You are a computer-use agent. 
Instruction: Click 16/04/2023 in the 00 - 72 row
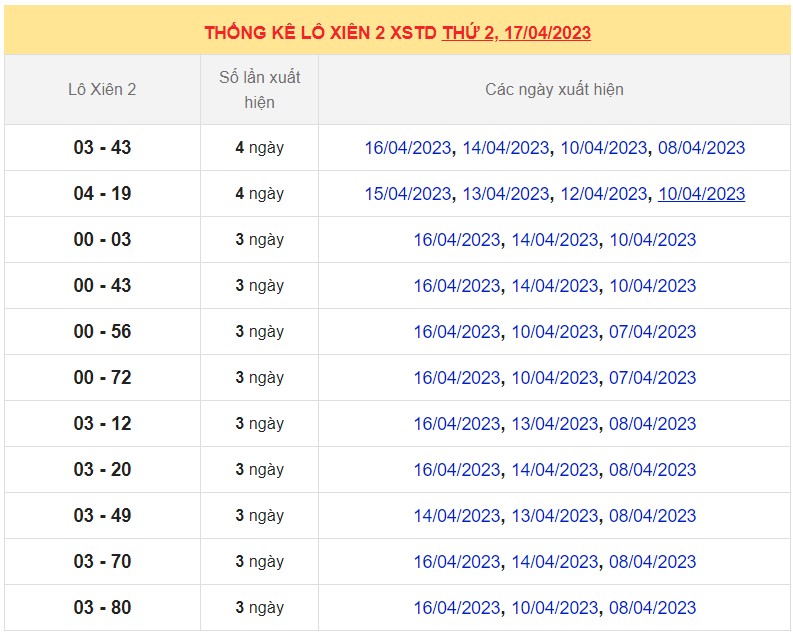point(456,378)
